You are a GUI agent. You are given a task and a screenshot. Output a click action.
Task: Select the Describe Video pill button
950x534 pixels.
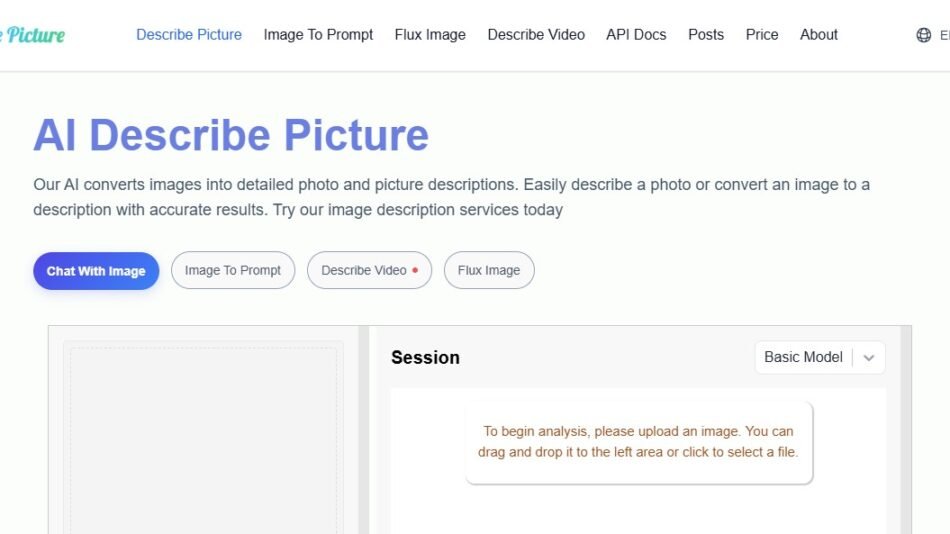369,271
